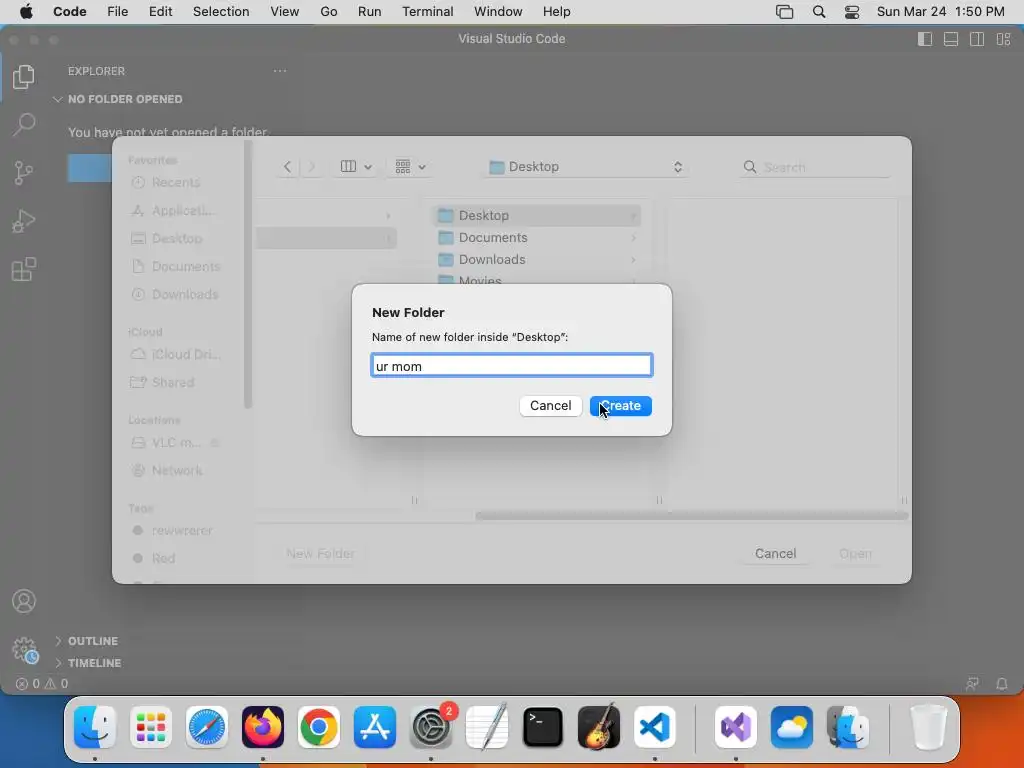Screen dimensions: 1024x768
Task: Open Finder from the dock
Action: pos(95,727)
